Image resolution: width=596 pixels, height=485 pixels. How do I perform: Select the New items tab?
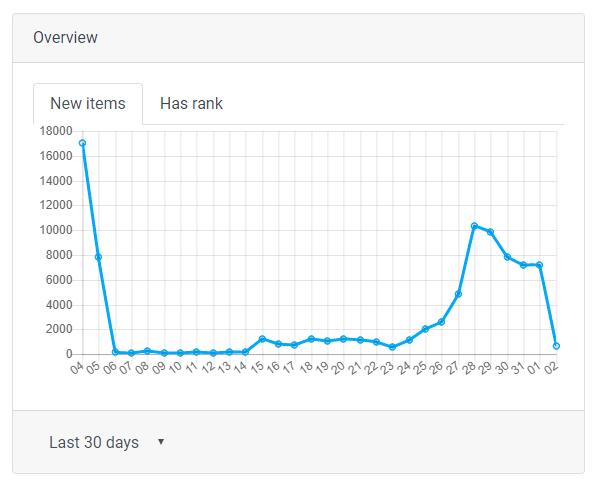[88, 103]
